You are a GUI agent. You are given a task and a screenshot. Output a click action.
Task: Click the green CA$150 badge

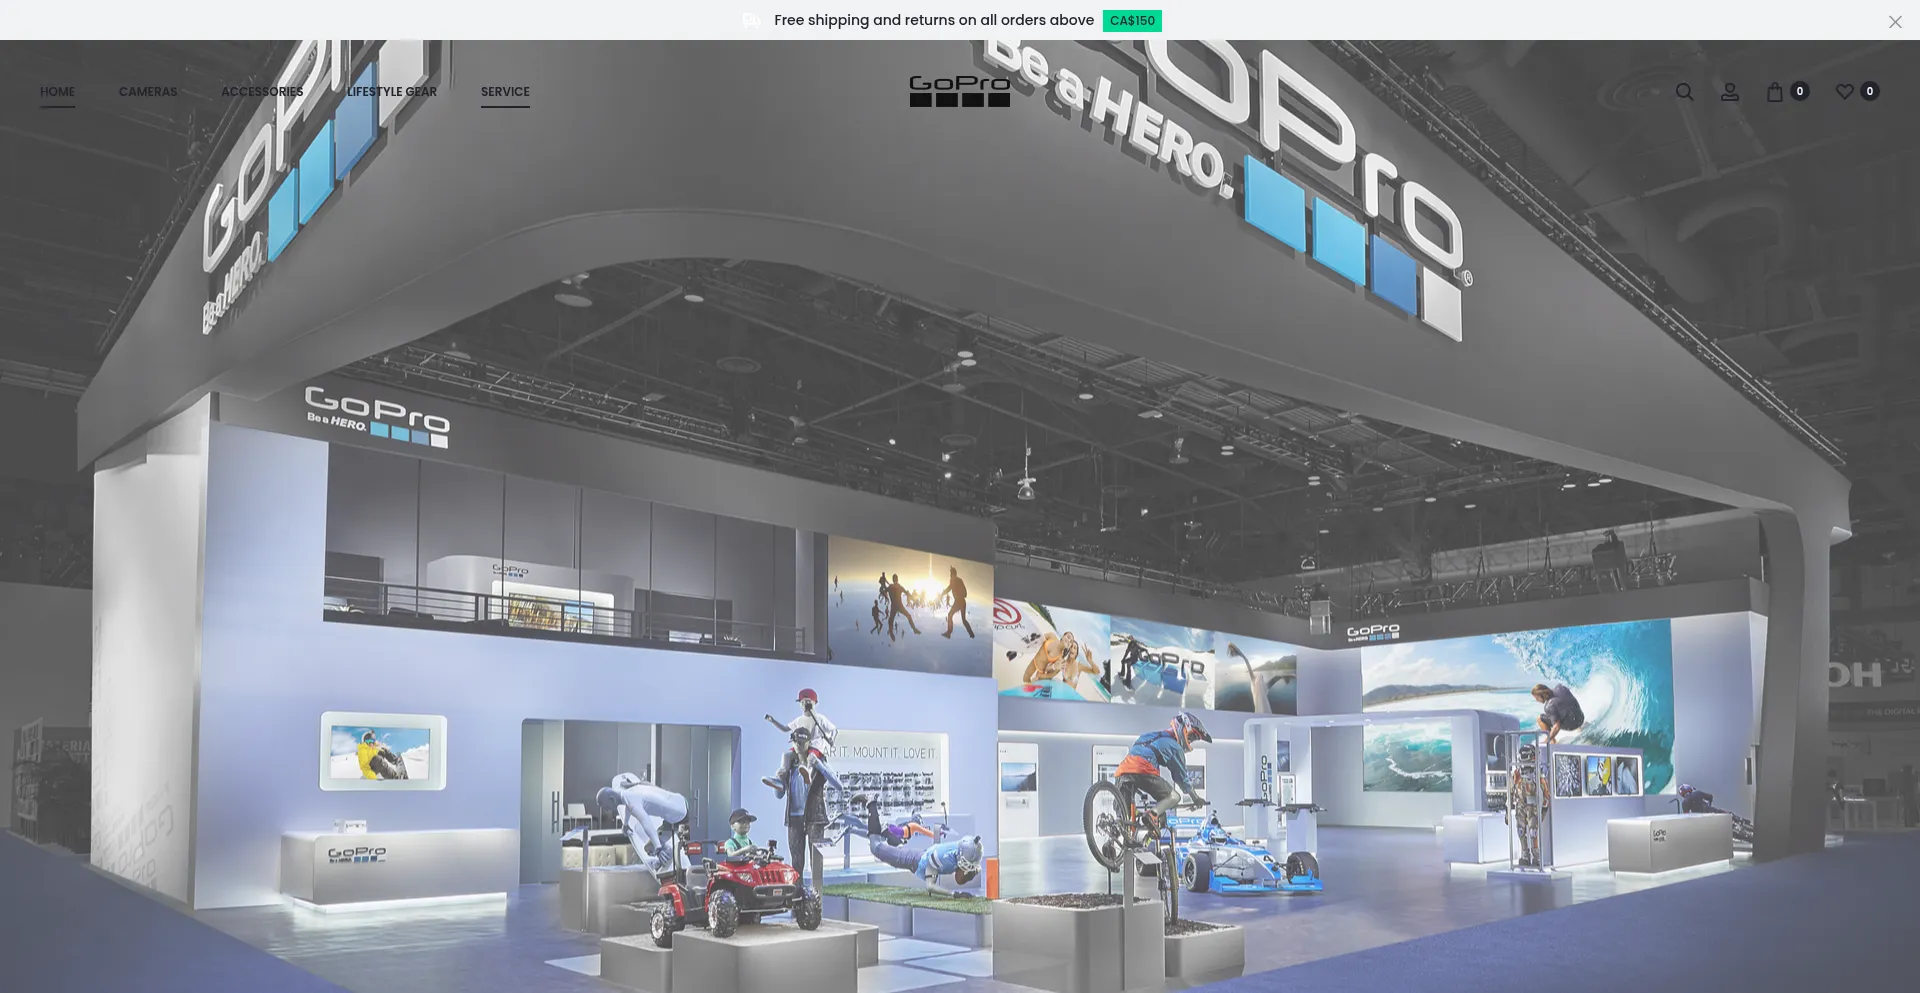1131,21
